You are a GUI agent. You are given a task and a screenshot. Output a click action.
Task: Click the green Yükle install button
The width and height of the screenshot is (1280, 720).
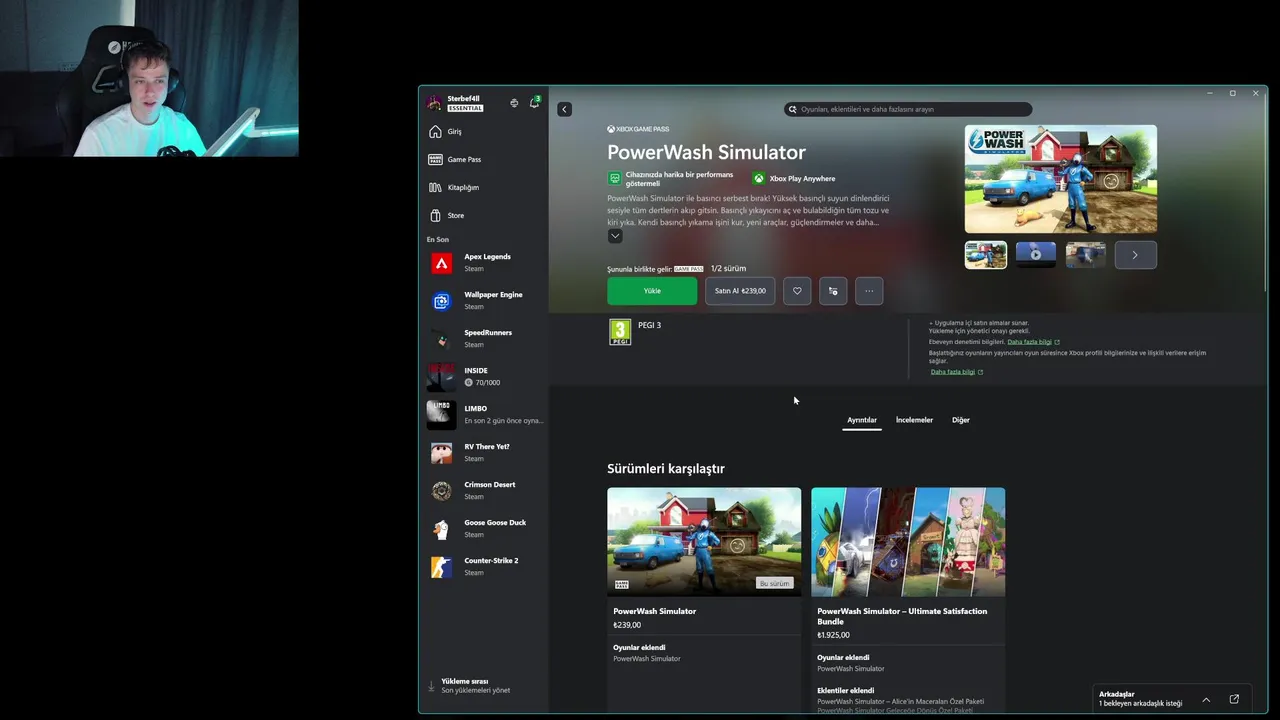point(652,291)
